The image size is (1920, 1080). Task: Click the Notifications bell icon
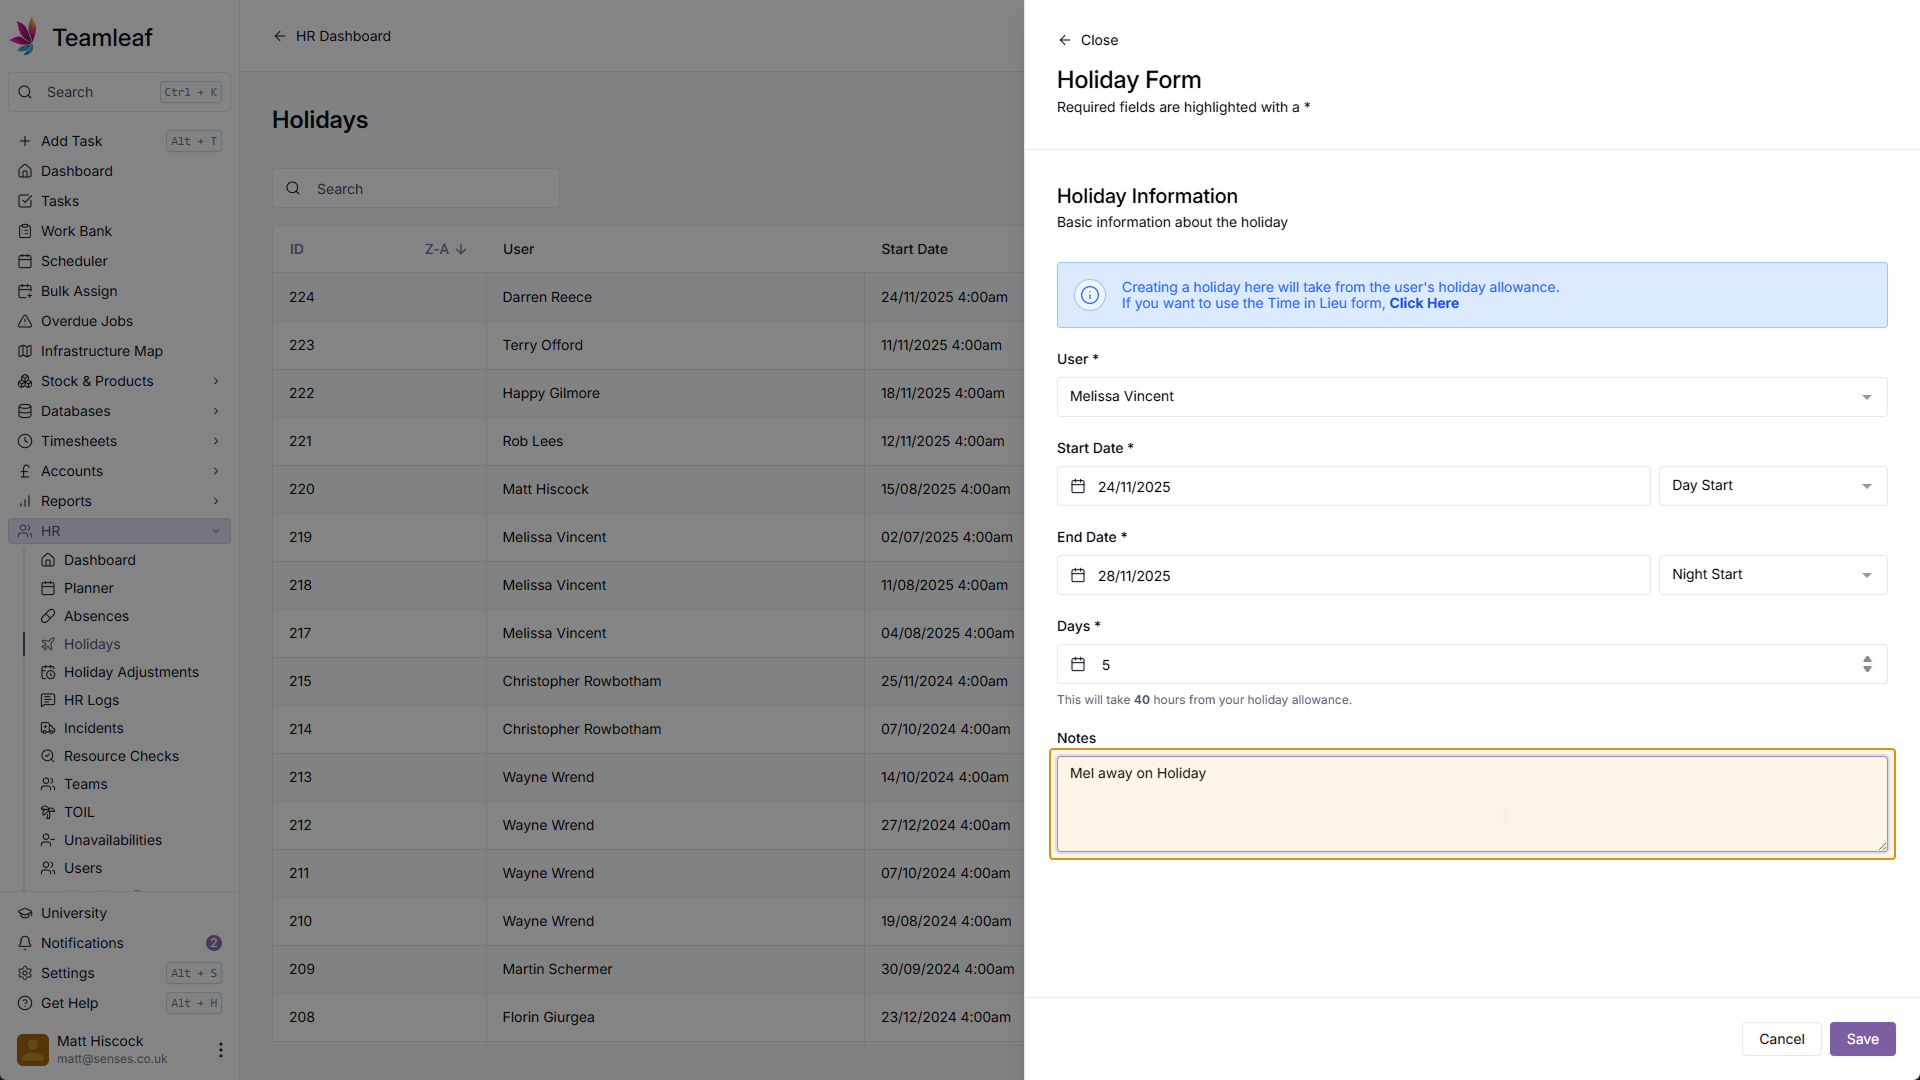[25, 943]
